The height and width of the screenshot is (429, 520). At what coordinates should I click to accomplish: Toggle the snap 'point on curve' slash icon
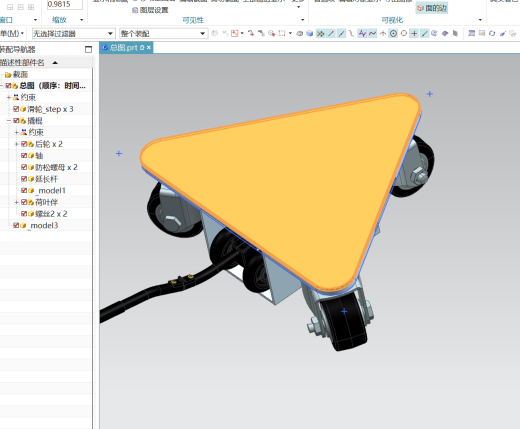(x=424, y=33)
